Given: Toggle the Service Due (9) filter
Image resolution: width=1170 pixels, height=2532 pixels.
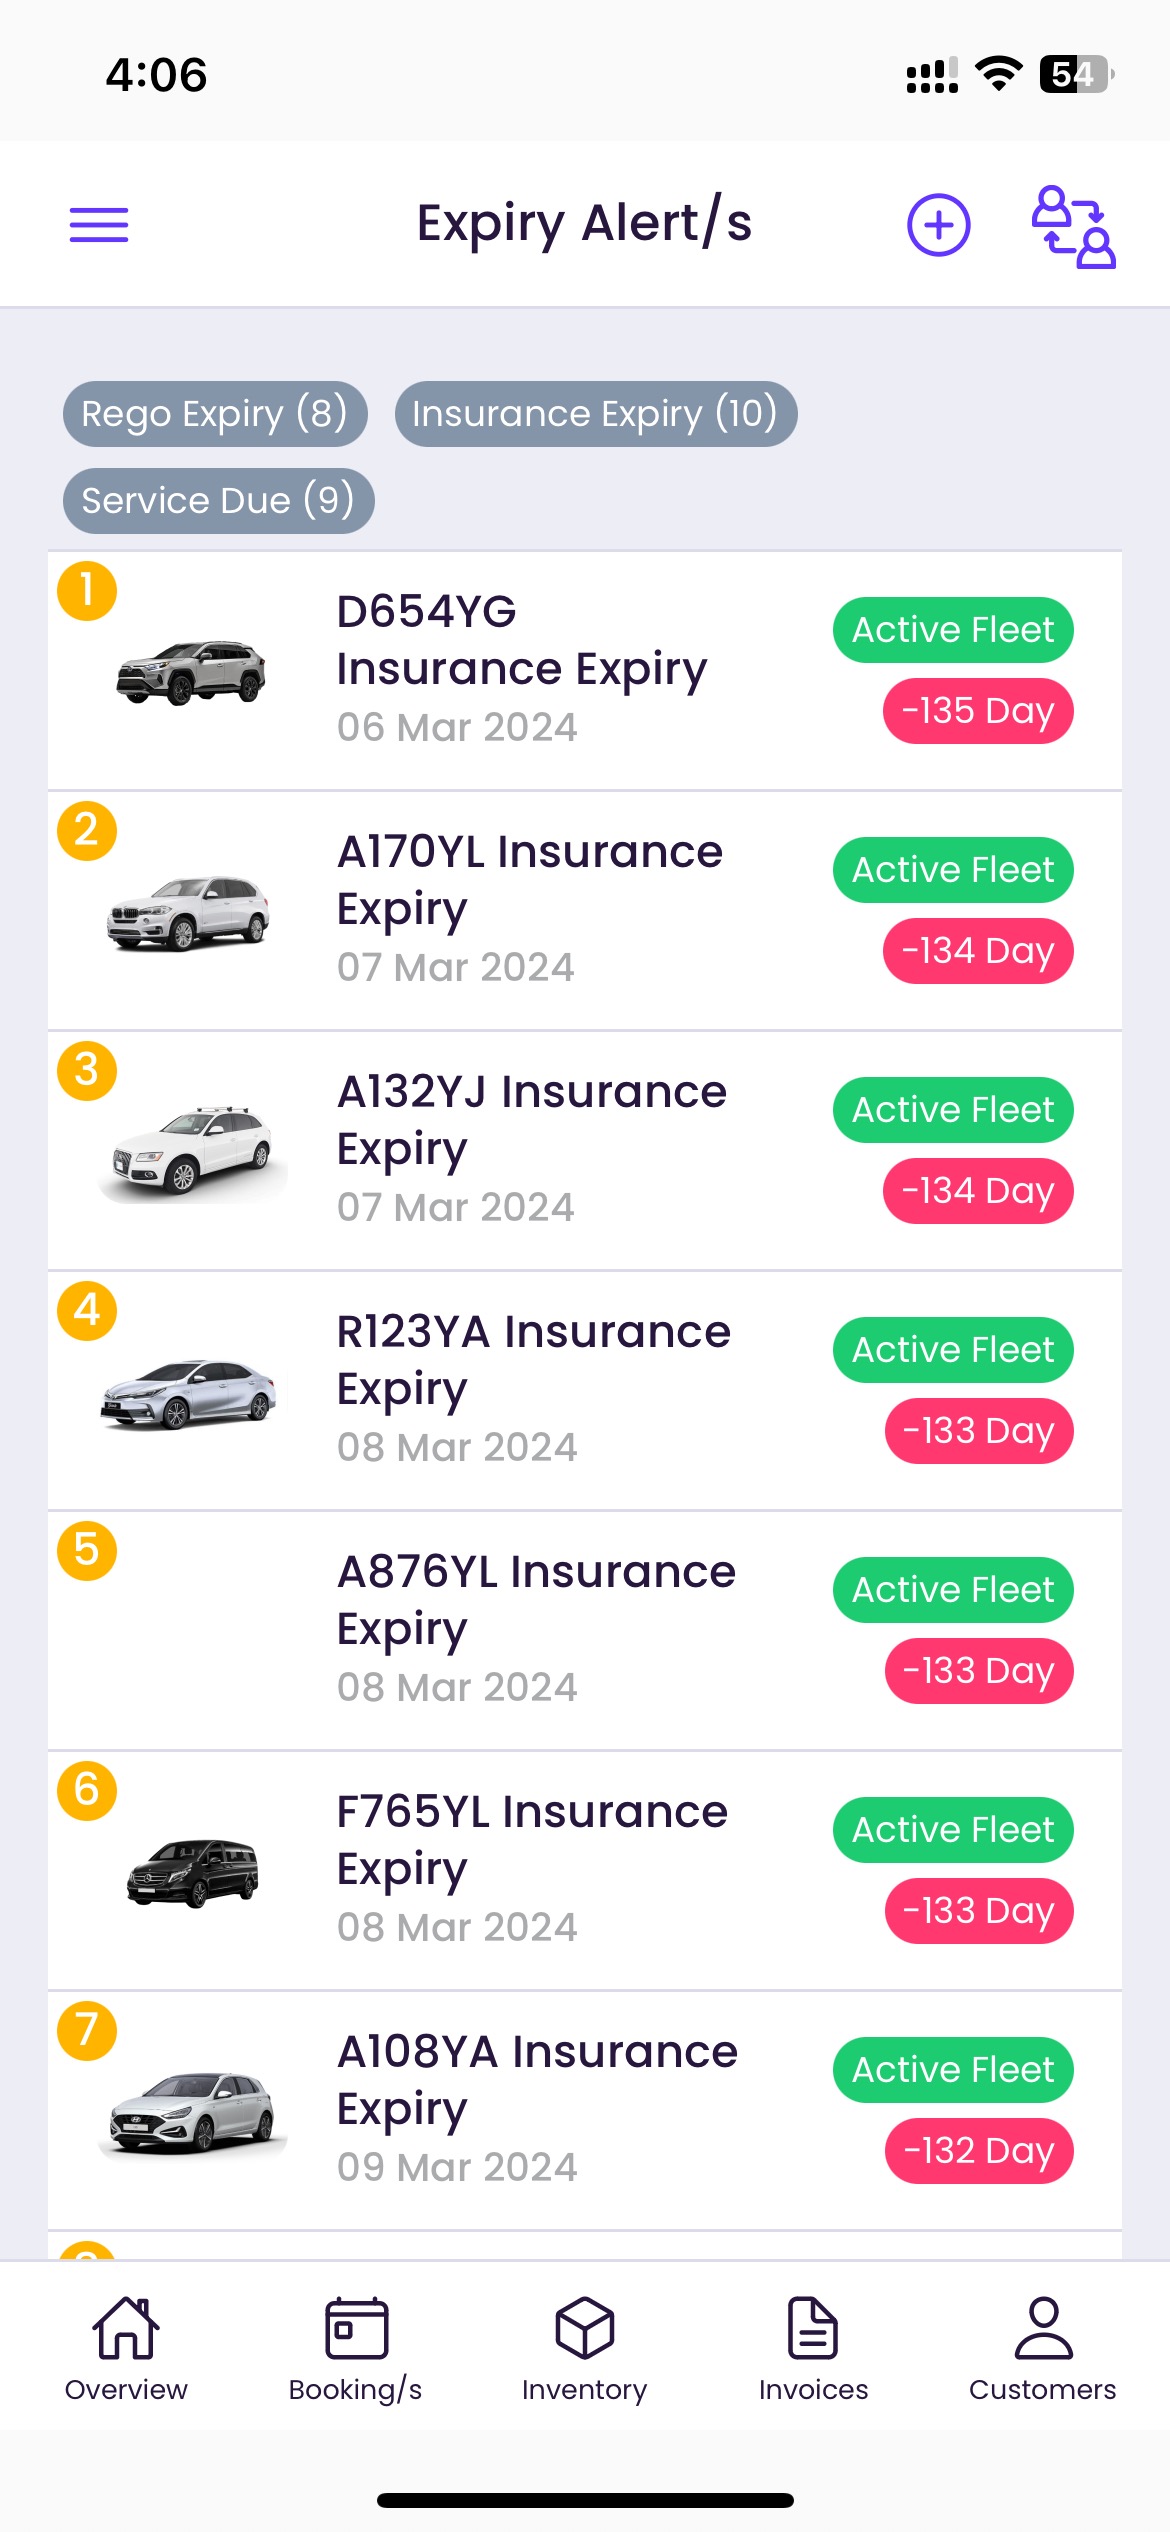Looking at the screenshot, I should pyautogui.click(x=218, y=501).
